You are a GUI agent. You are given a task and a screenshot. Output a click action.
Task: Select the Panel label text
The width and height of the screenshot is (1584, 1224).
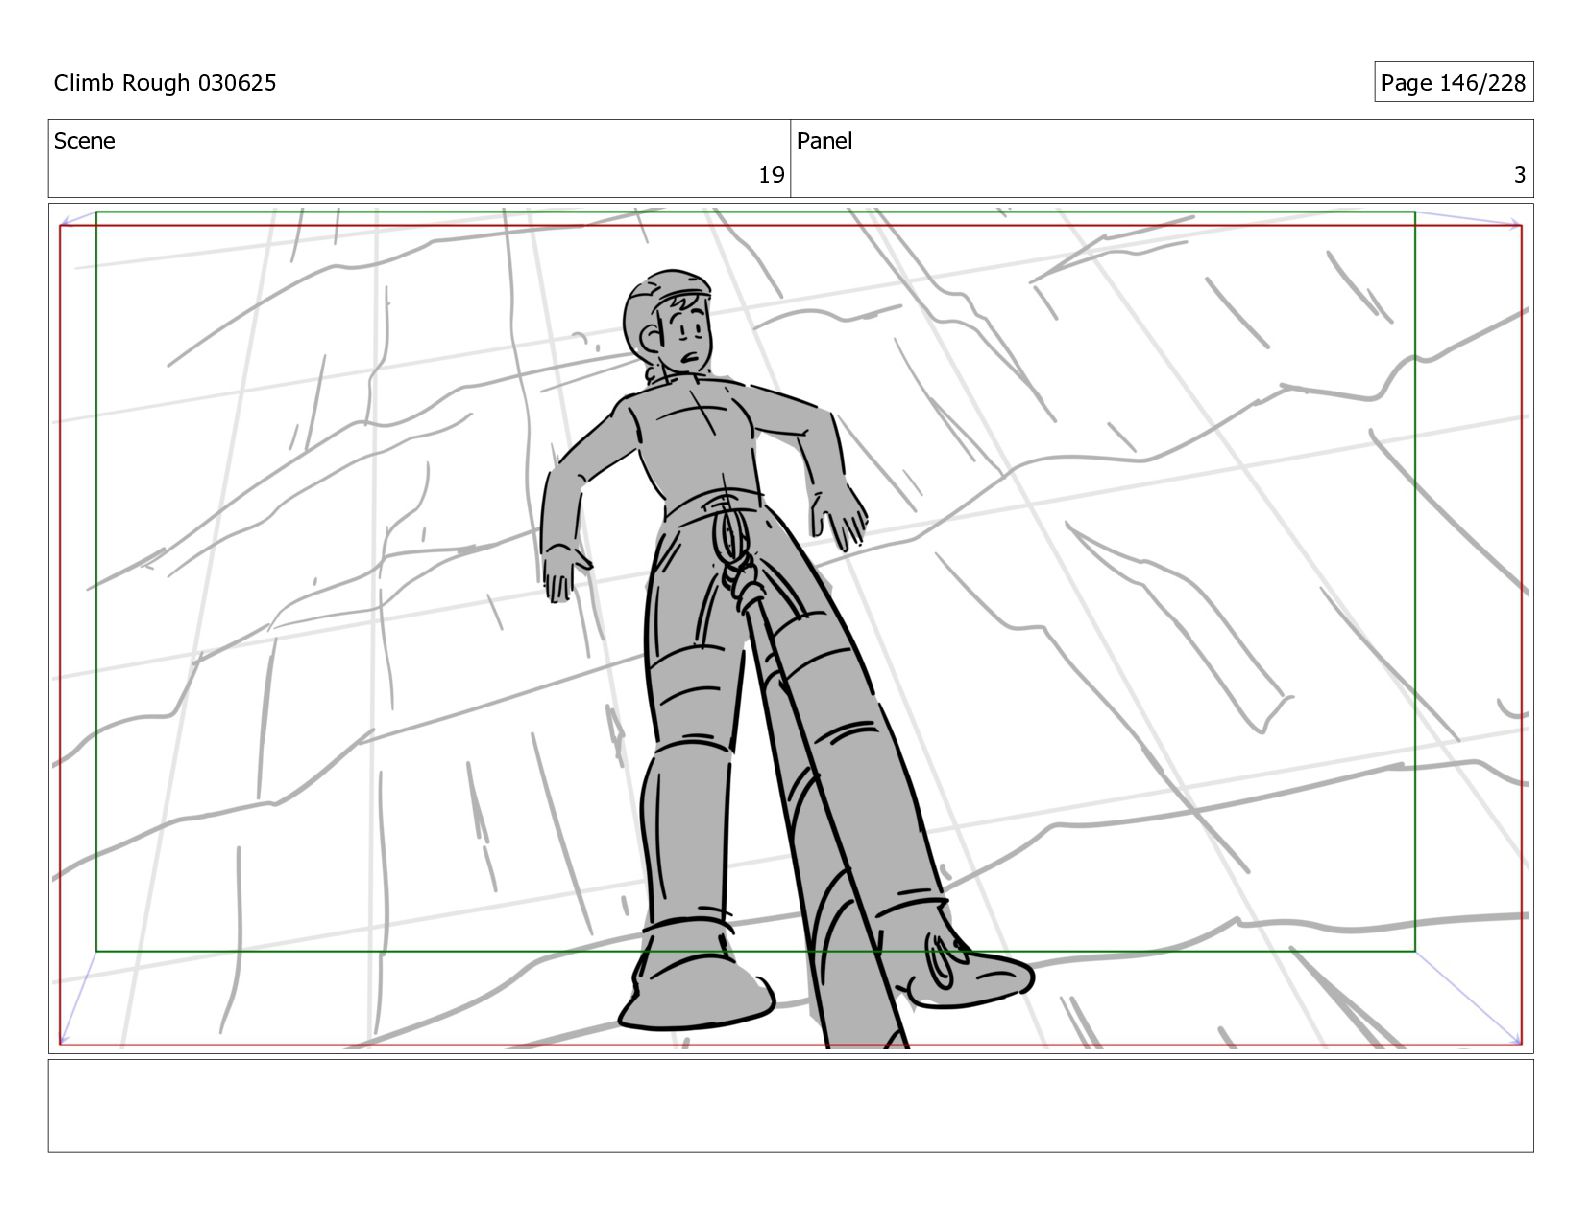click(824, 141)
